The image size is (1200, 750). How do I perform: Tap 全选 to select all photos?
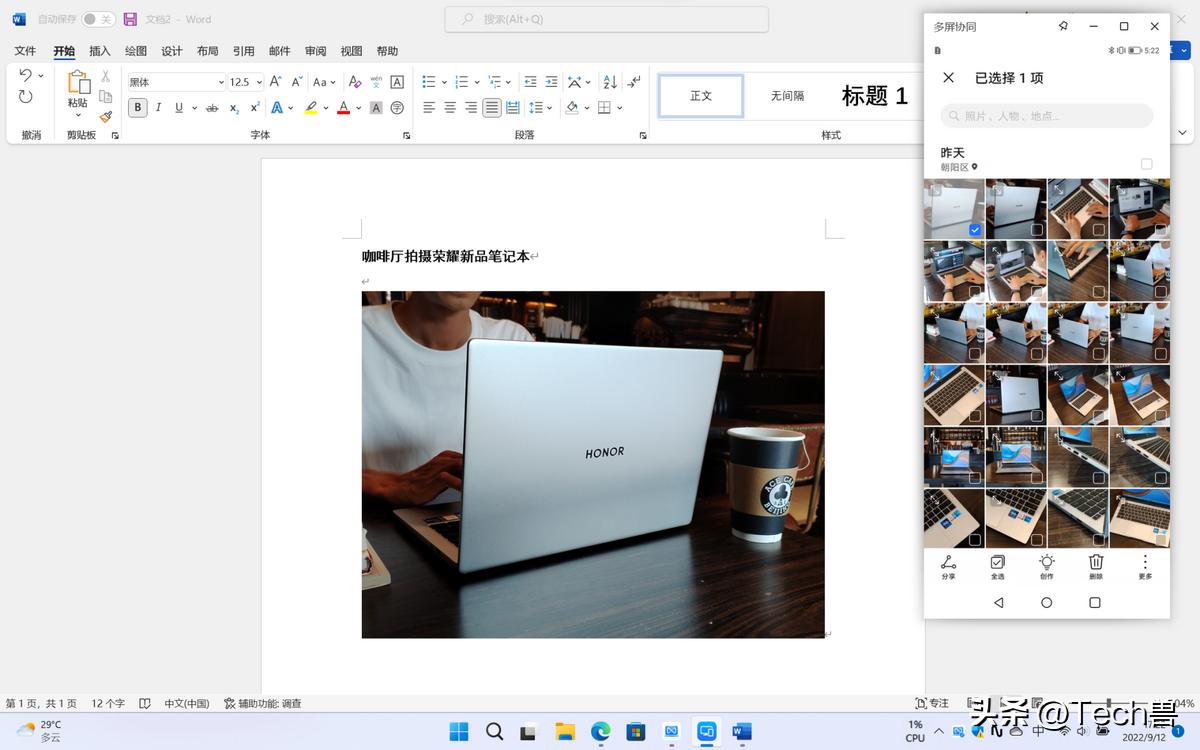997,565
